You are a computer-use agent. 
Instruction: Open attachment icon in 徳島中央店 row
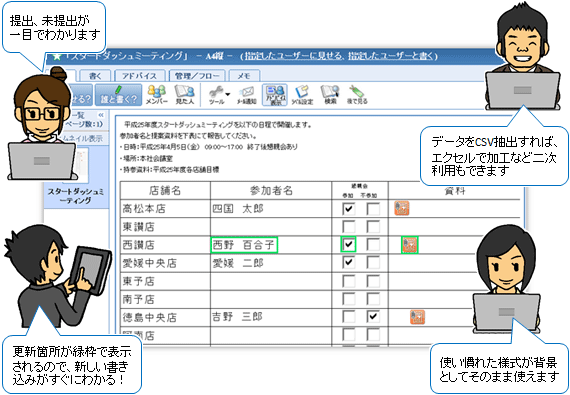[x=417, y=317]
